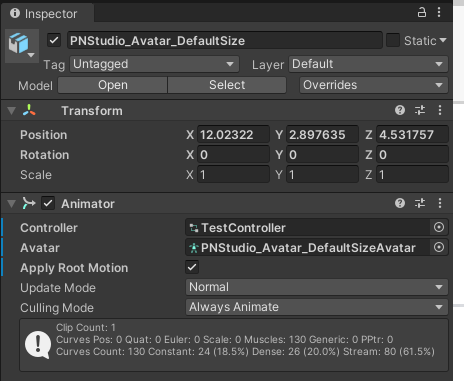Click the Model Open button
This screenshot has height=381, width=464.
pyautogui.click(x=113, y=85)
